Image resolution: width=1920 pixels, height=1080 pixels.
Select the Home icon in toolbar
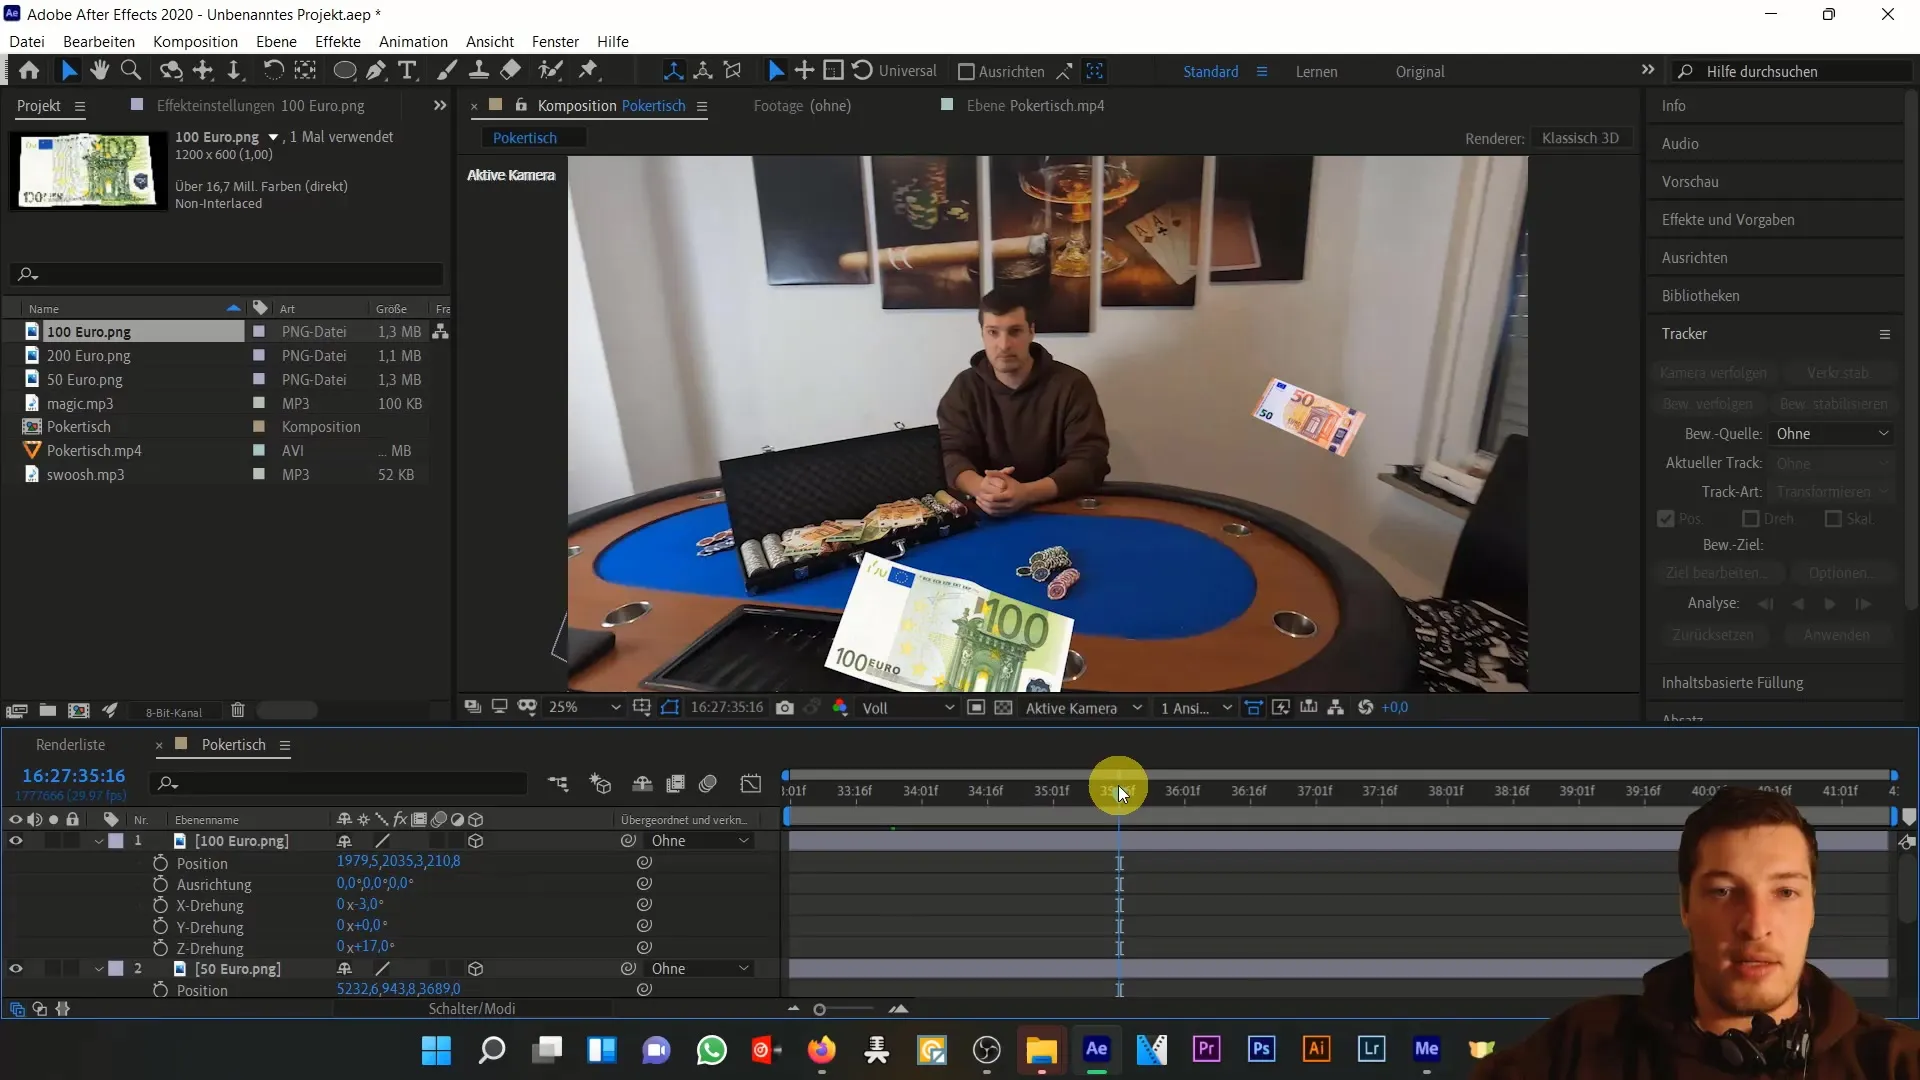pyautogui.click(x=29, y=71)
